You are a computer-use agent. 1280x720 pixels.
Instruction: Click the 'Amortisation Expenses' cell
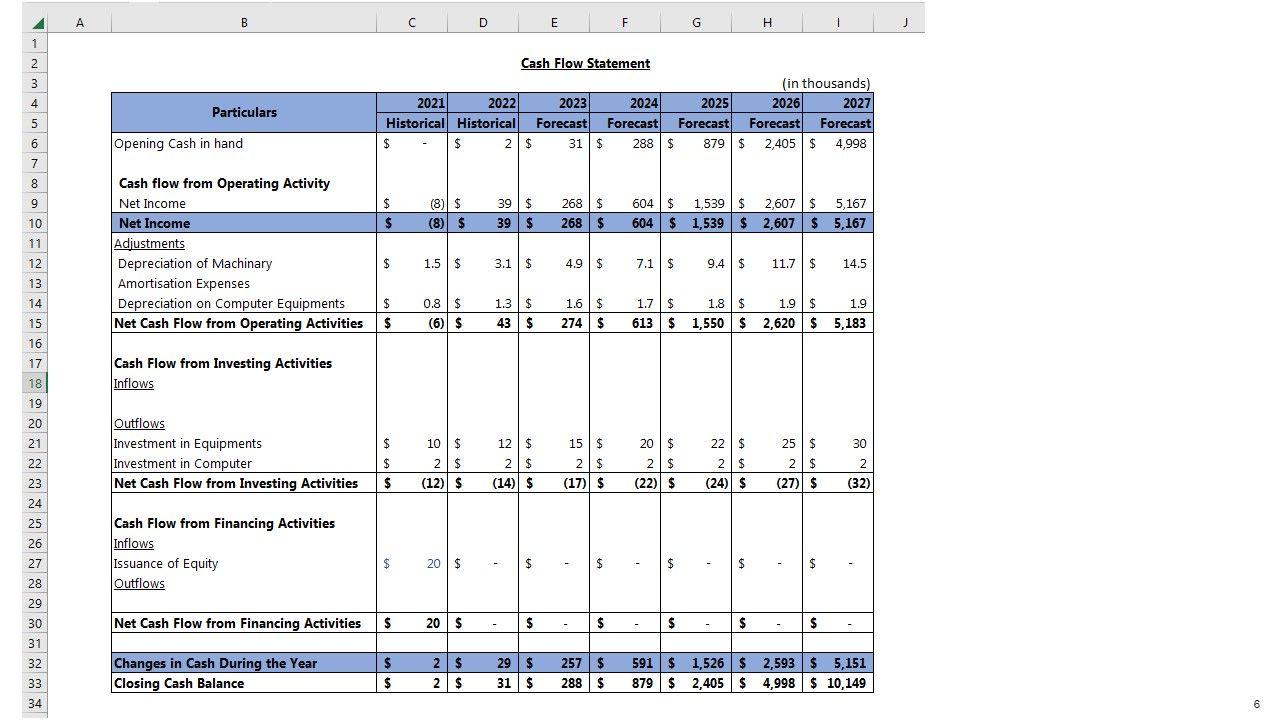click(x=184, y=283)
